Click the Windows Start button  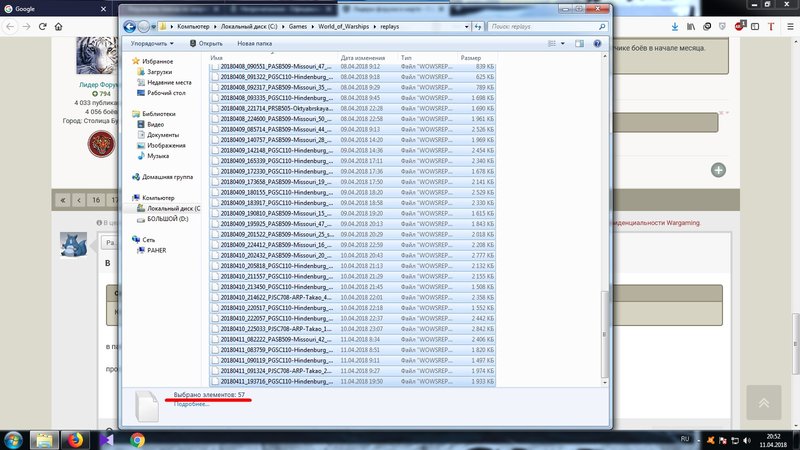(14, 439)
